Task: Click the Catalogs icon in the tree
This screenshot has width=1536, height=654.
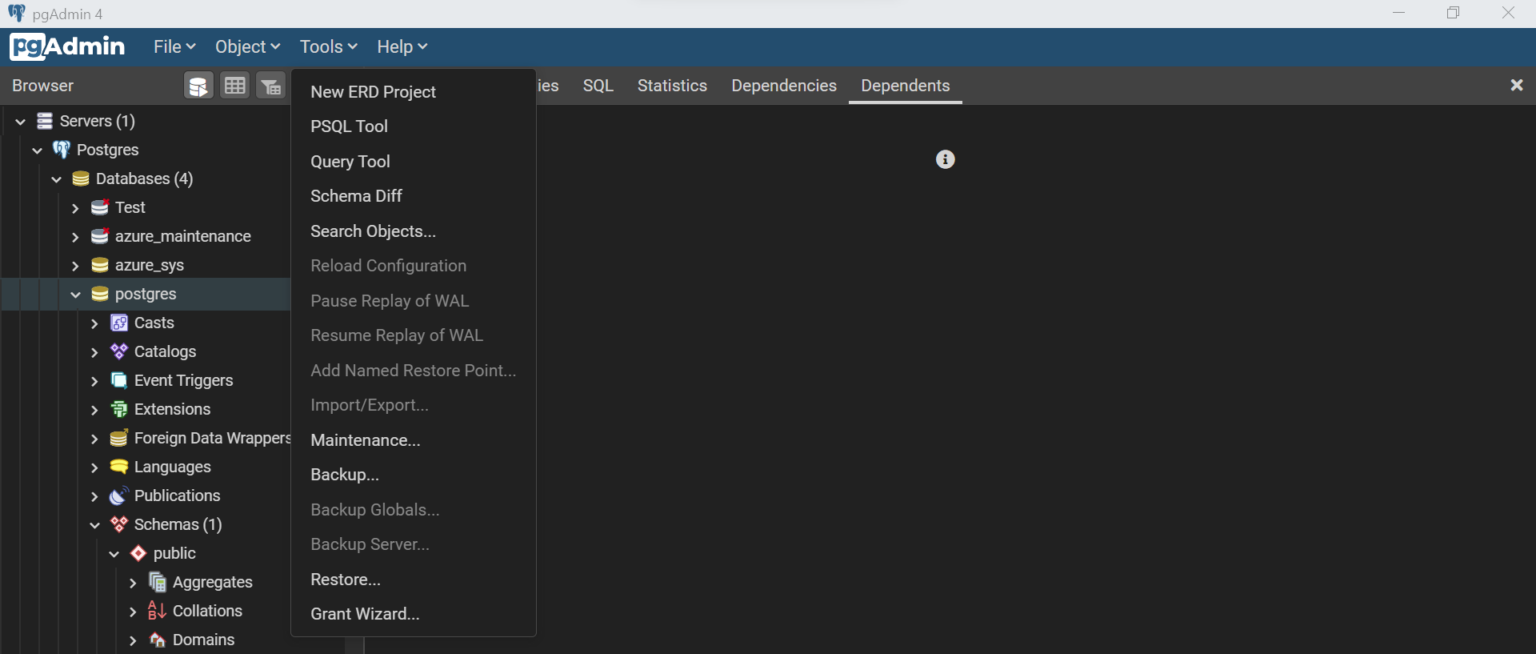Action: pos(120,351)
